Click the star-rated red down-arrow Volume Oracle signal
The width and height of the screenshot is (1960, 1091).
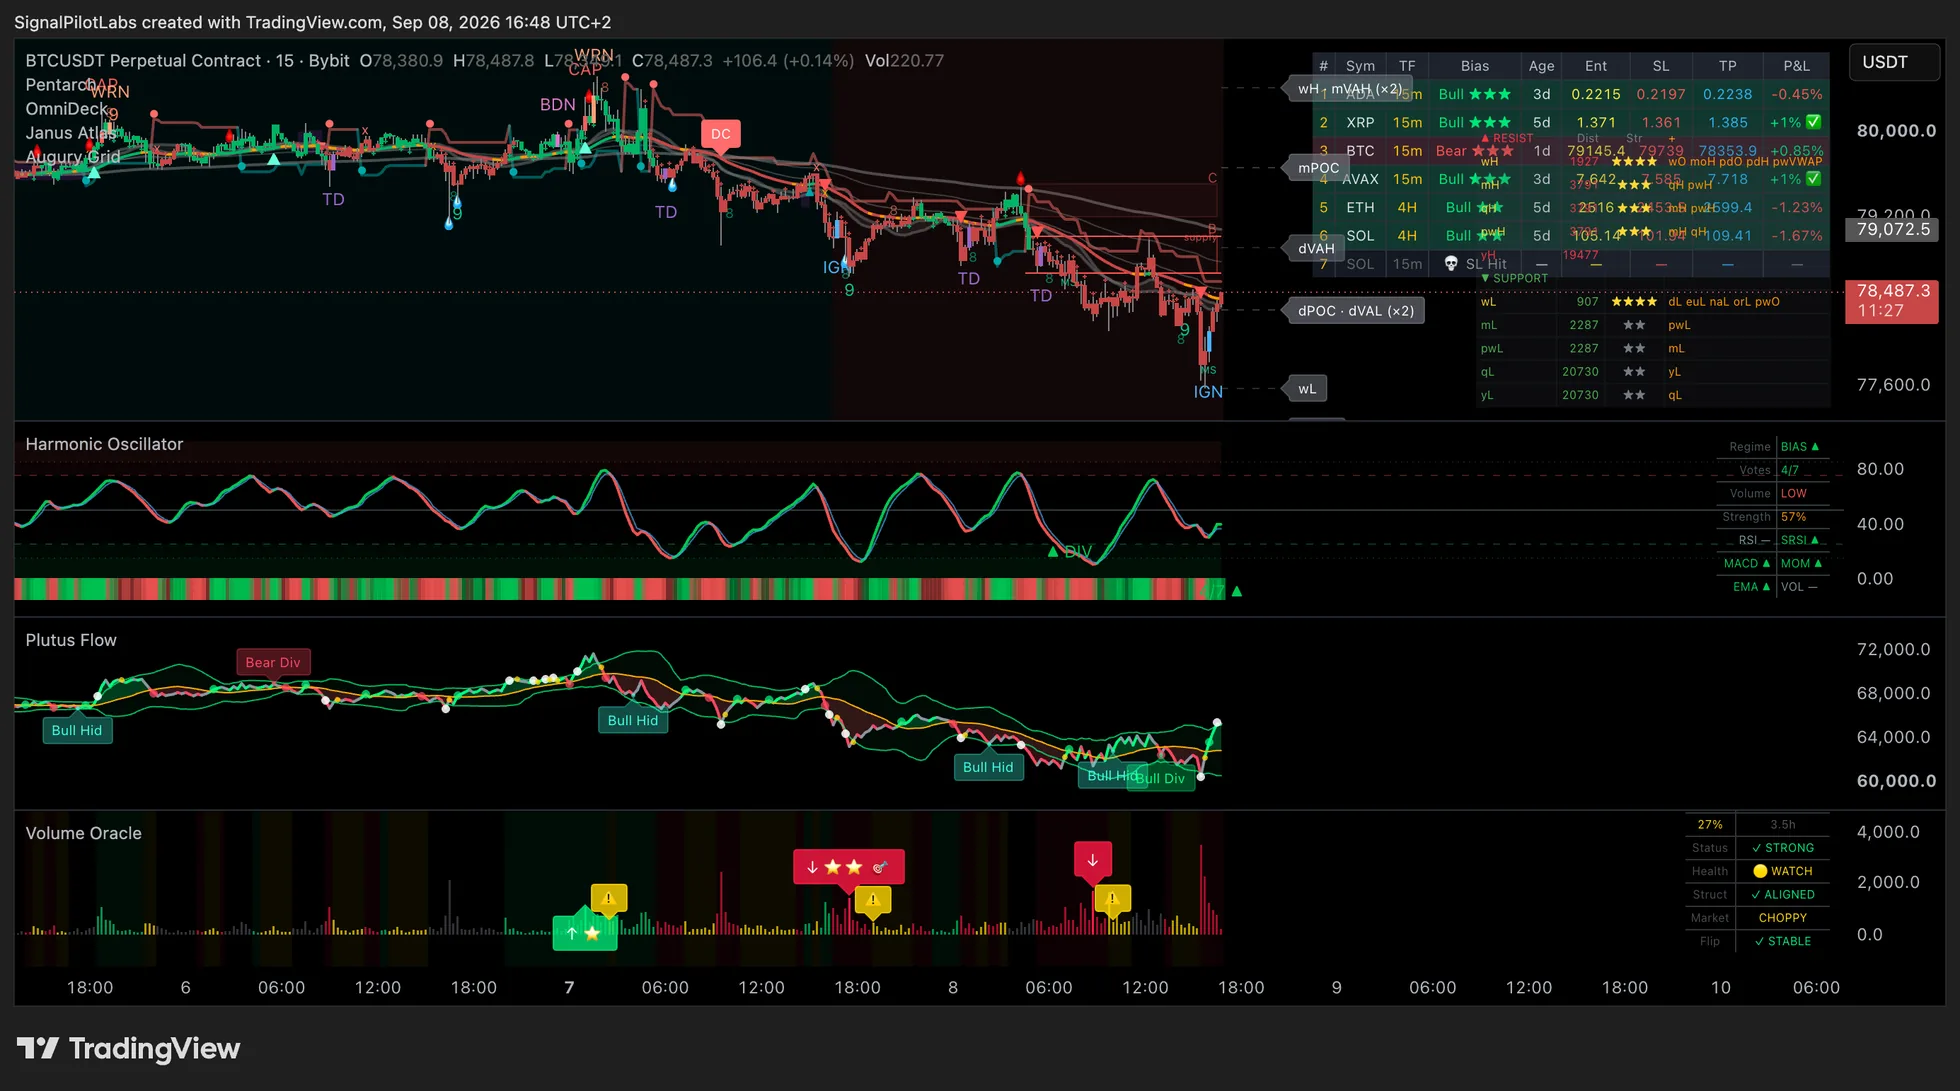click(848, 867)
